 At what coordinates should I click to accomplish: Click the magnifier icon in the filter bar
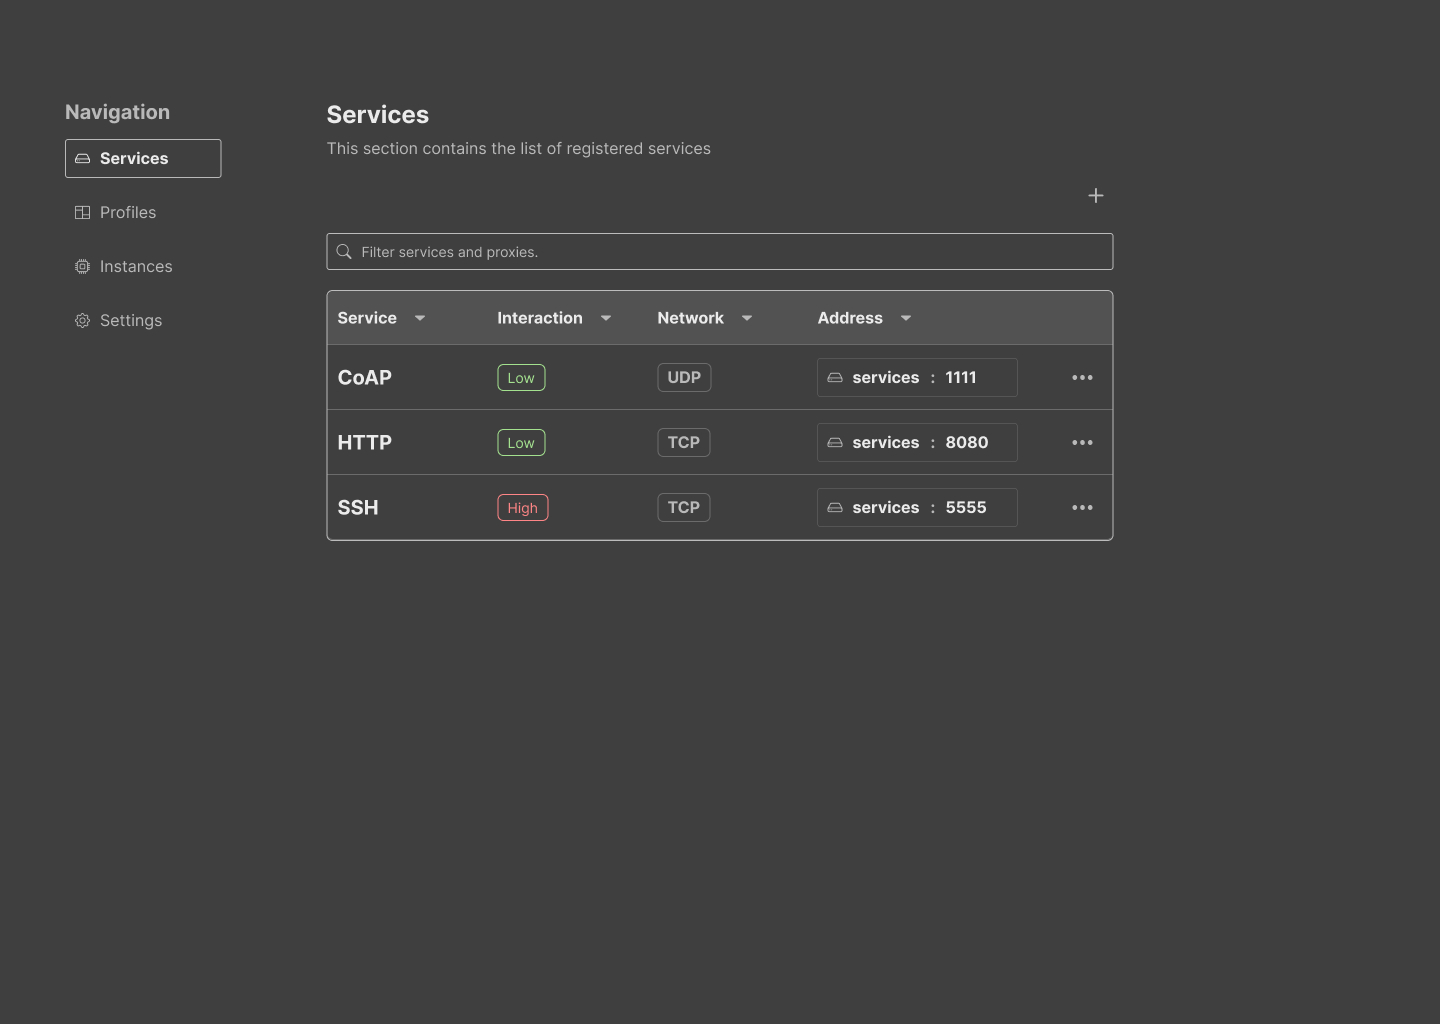pos(344,252)
